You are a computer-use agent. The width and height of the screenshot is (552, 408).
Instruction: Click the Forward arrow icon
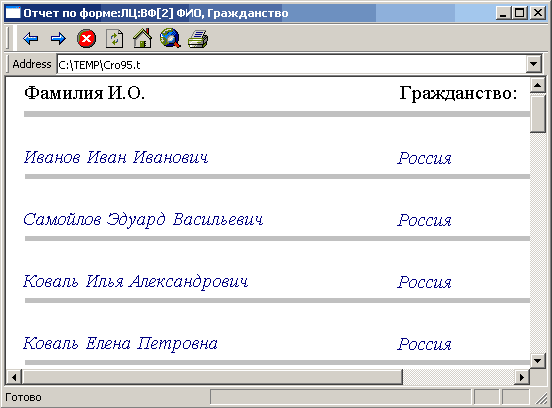58,38
